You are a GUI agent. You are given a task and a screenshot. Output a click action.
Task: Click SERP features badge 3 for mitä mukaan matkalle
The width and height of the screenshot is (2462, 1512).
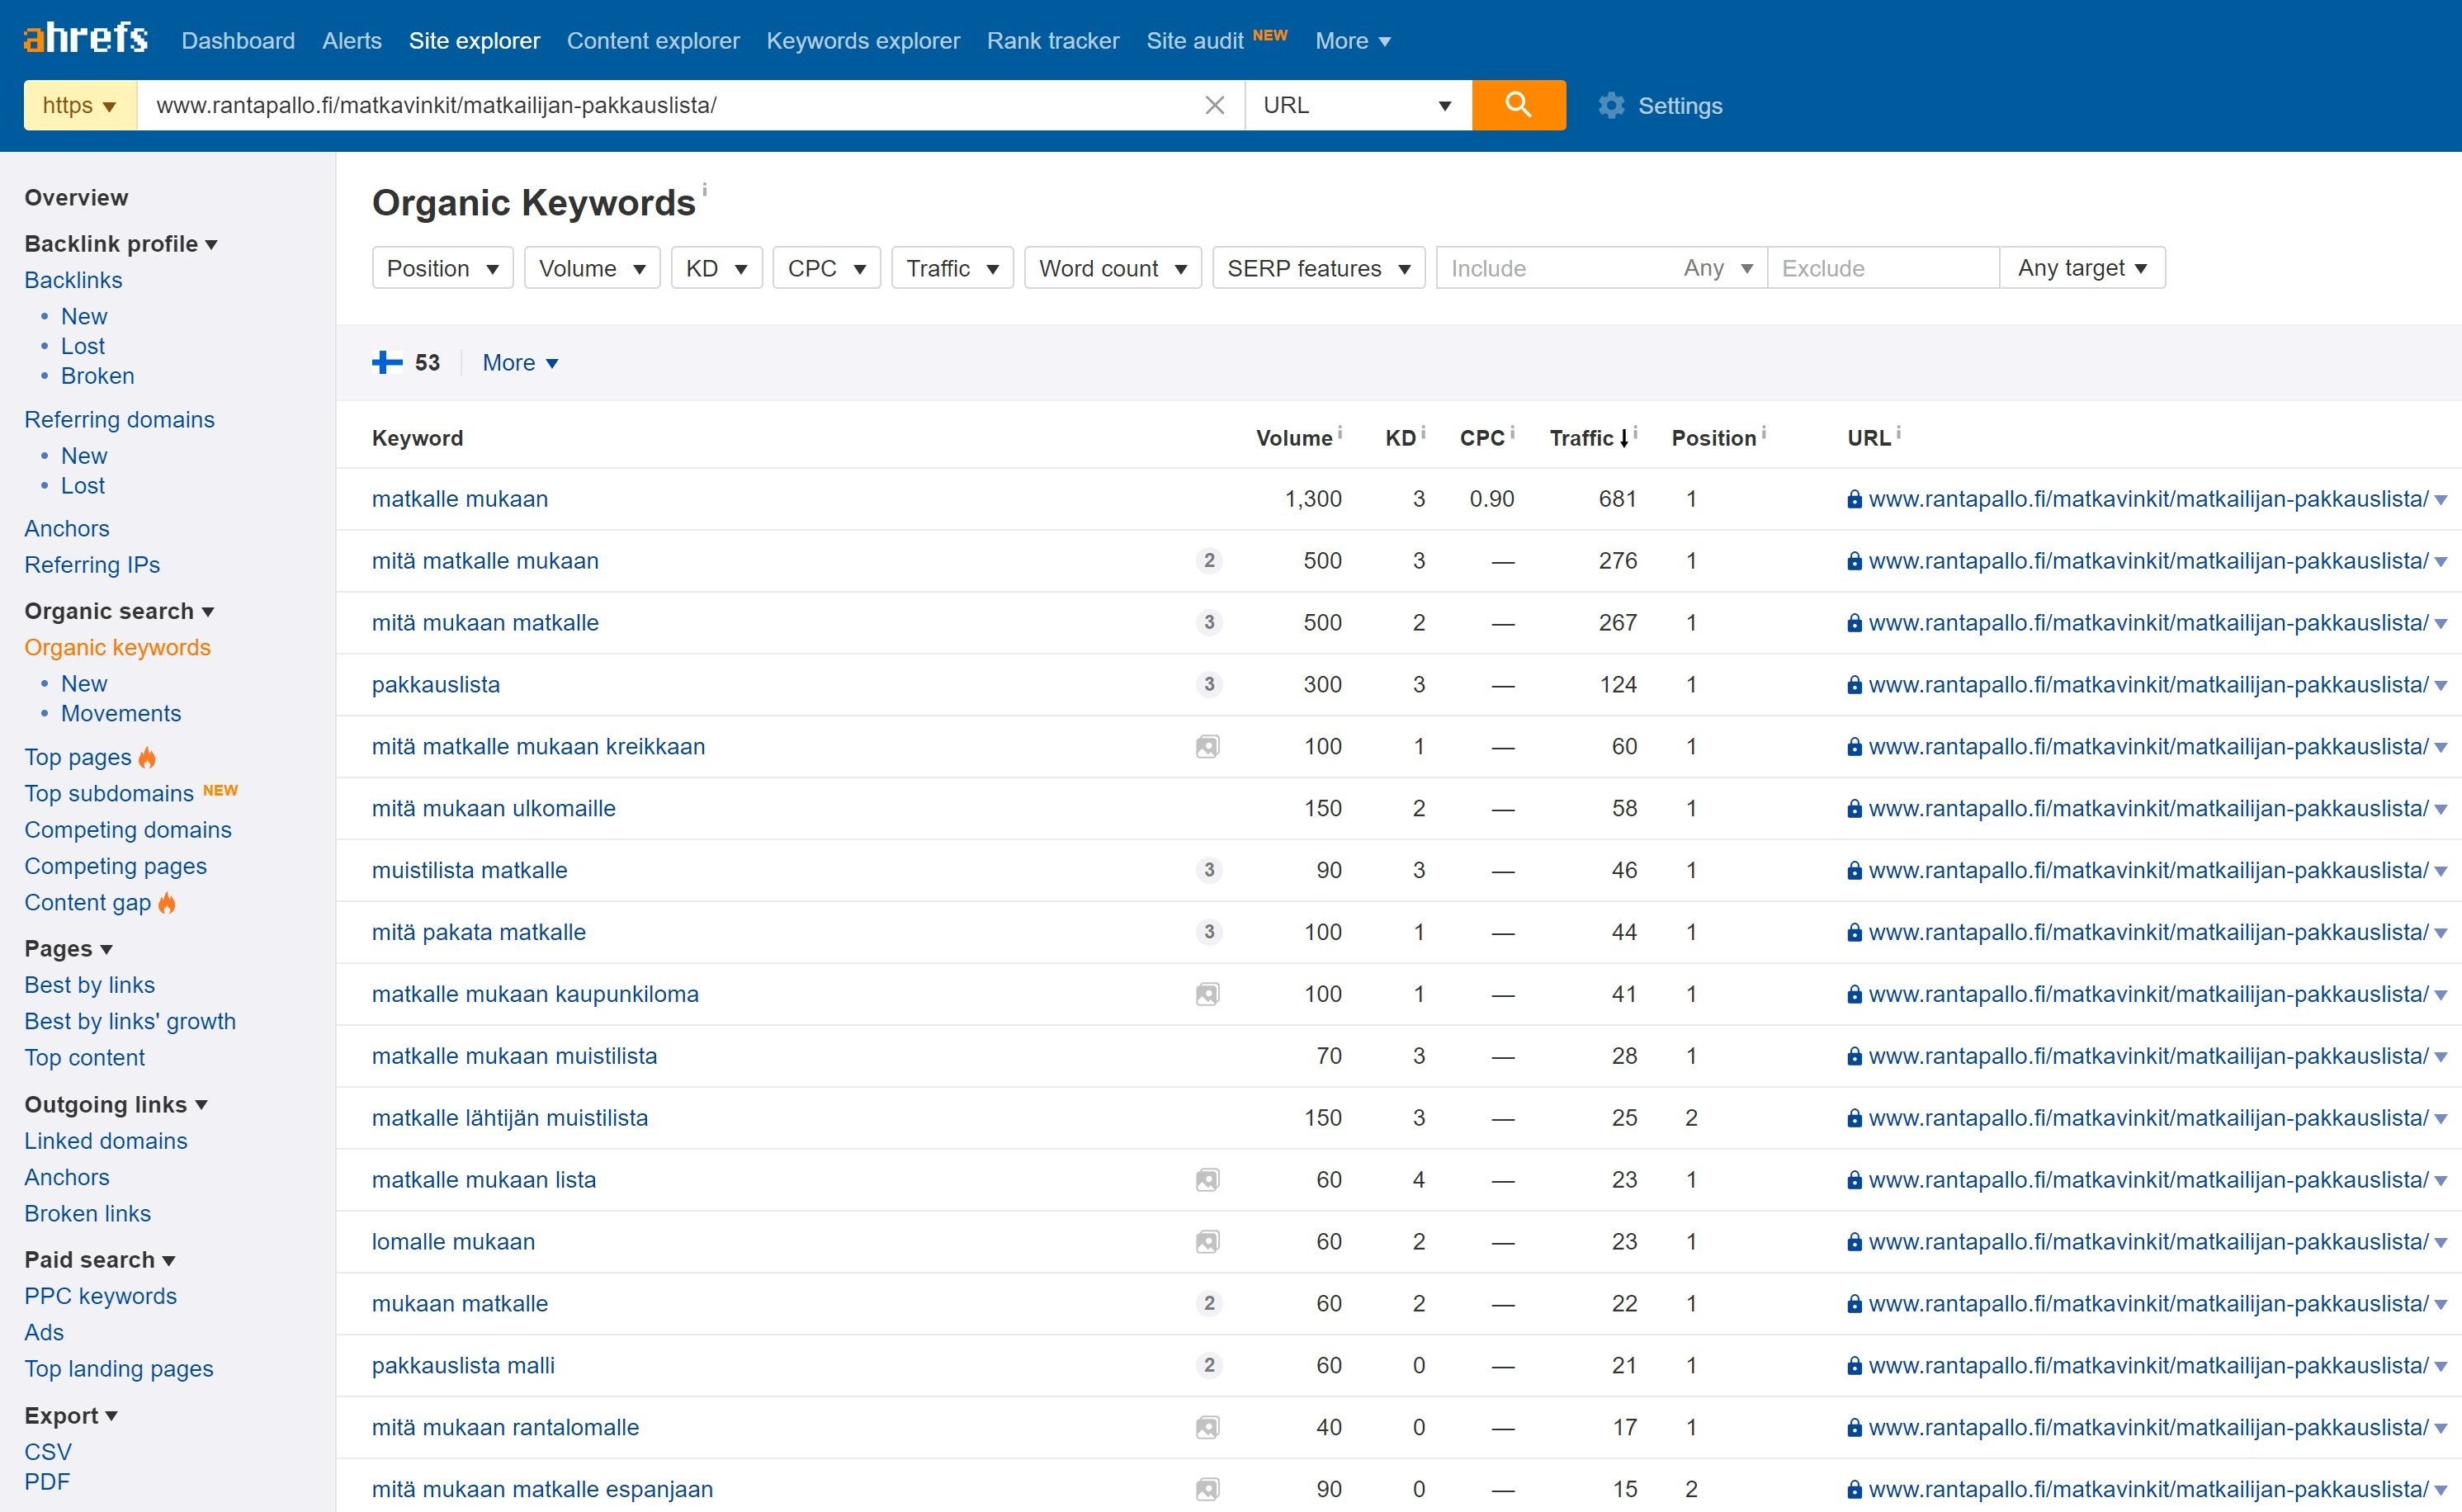pos(1209,623)
